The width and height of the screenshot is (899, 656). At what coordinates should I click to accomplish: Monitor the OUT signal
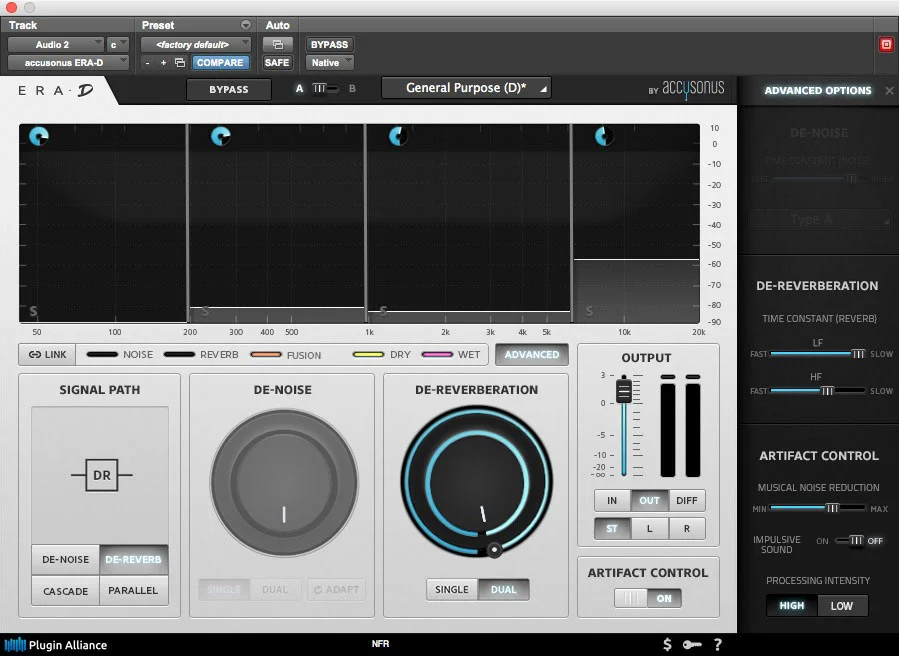coord(649,501)
